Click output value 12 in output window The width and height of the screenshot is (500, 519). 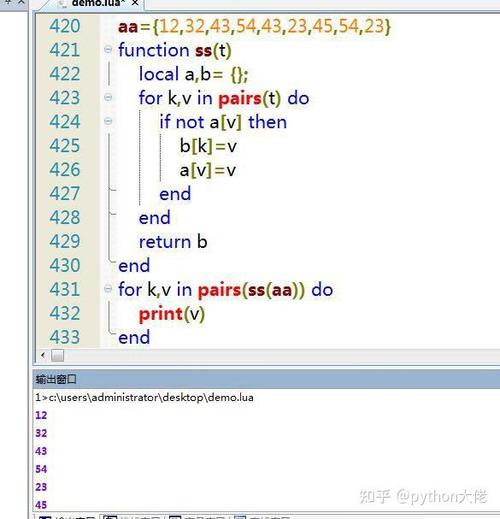click(41, 415)
